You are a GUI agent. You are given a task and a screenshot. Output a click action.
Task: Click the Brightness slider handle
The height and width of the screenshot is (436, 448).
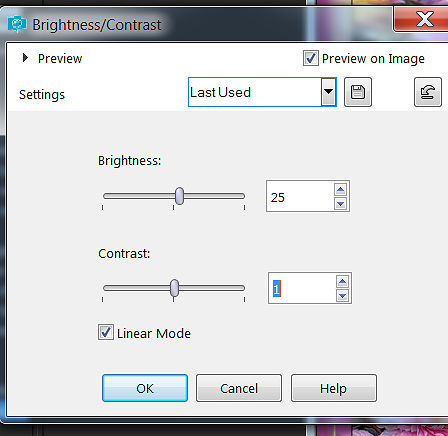(179, 196)
